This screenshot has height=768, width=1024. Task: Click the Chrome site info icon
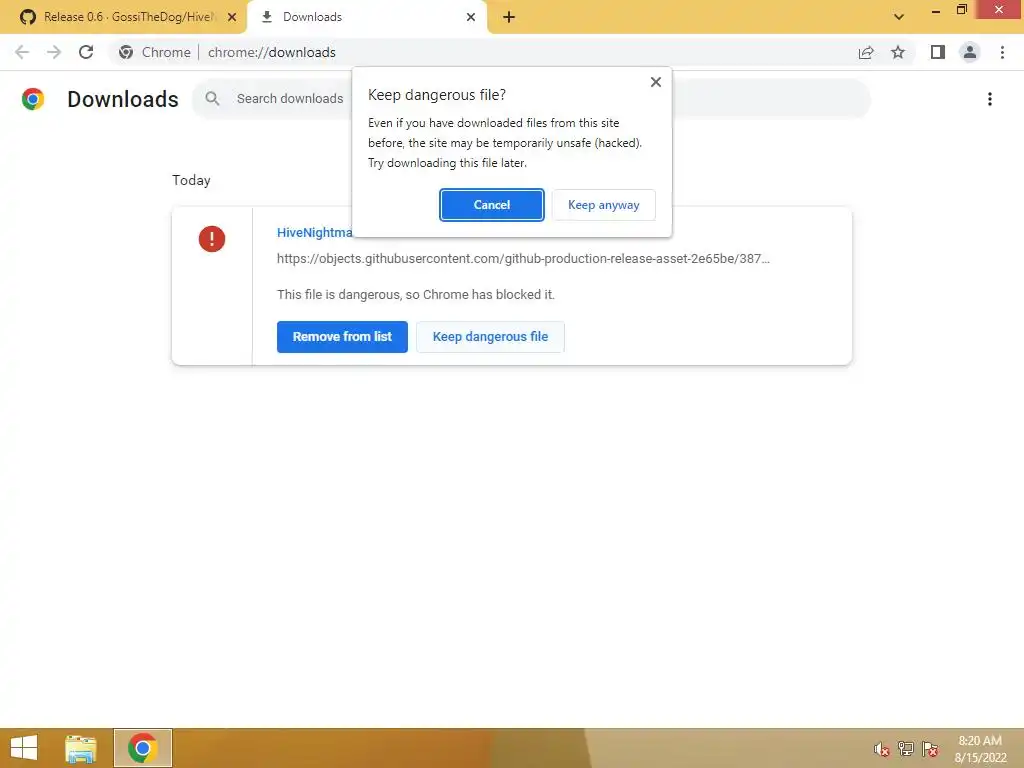point(126,52)
